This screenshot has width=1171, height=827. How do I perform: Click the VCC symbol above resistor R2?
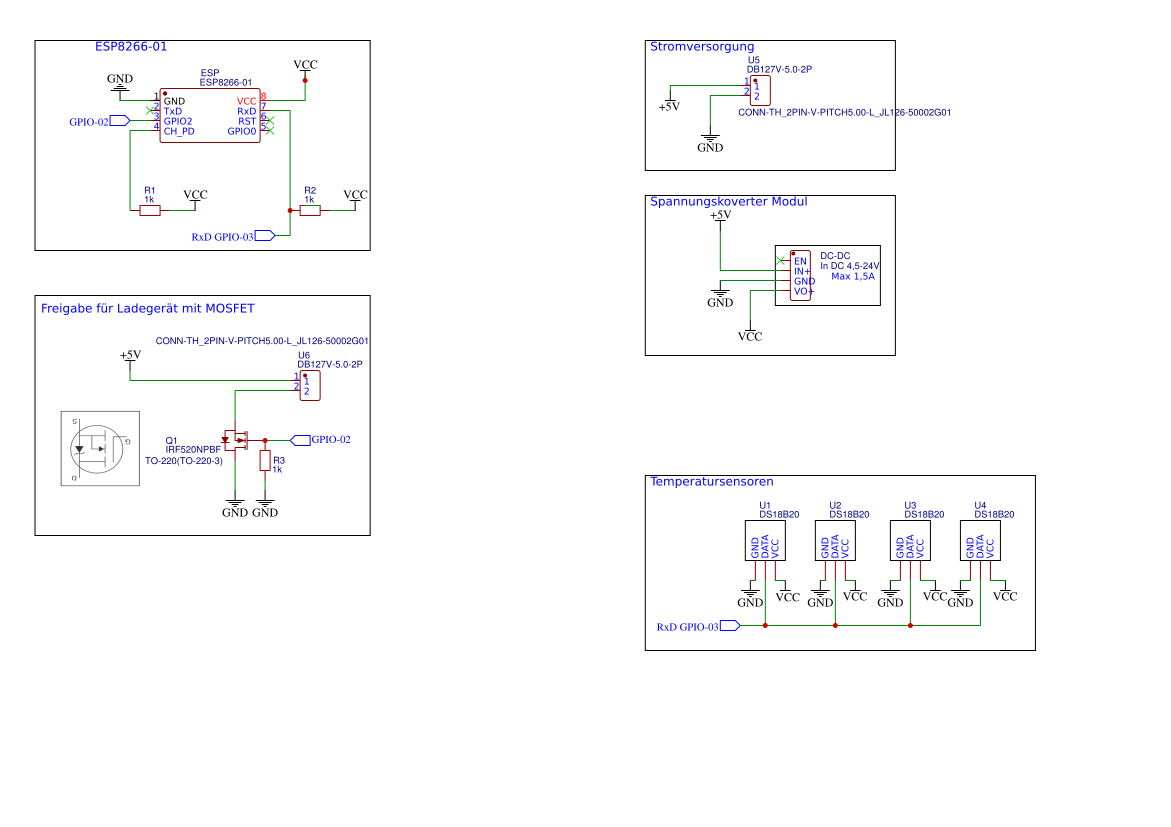[x=355, y=196]
